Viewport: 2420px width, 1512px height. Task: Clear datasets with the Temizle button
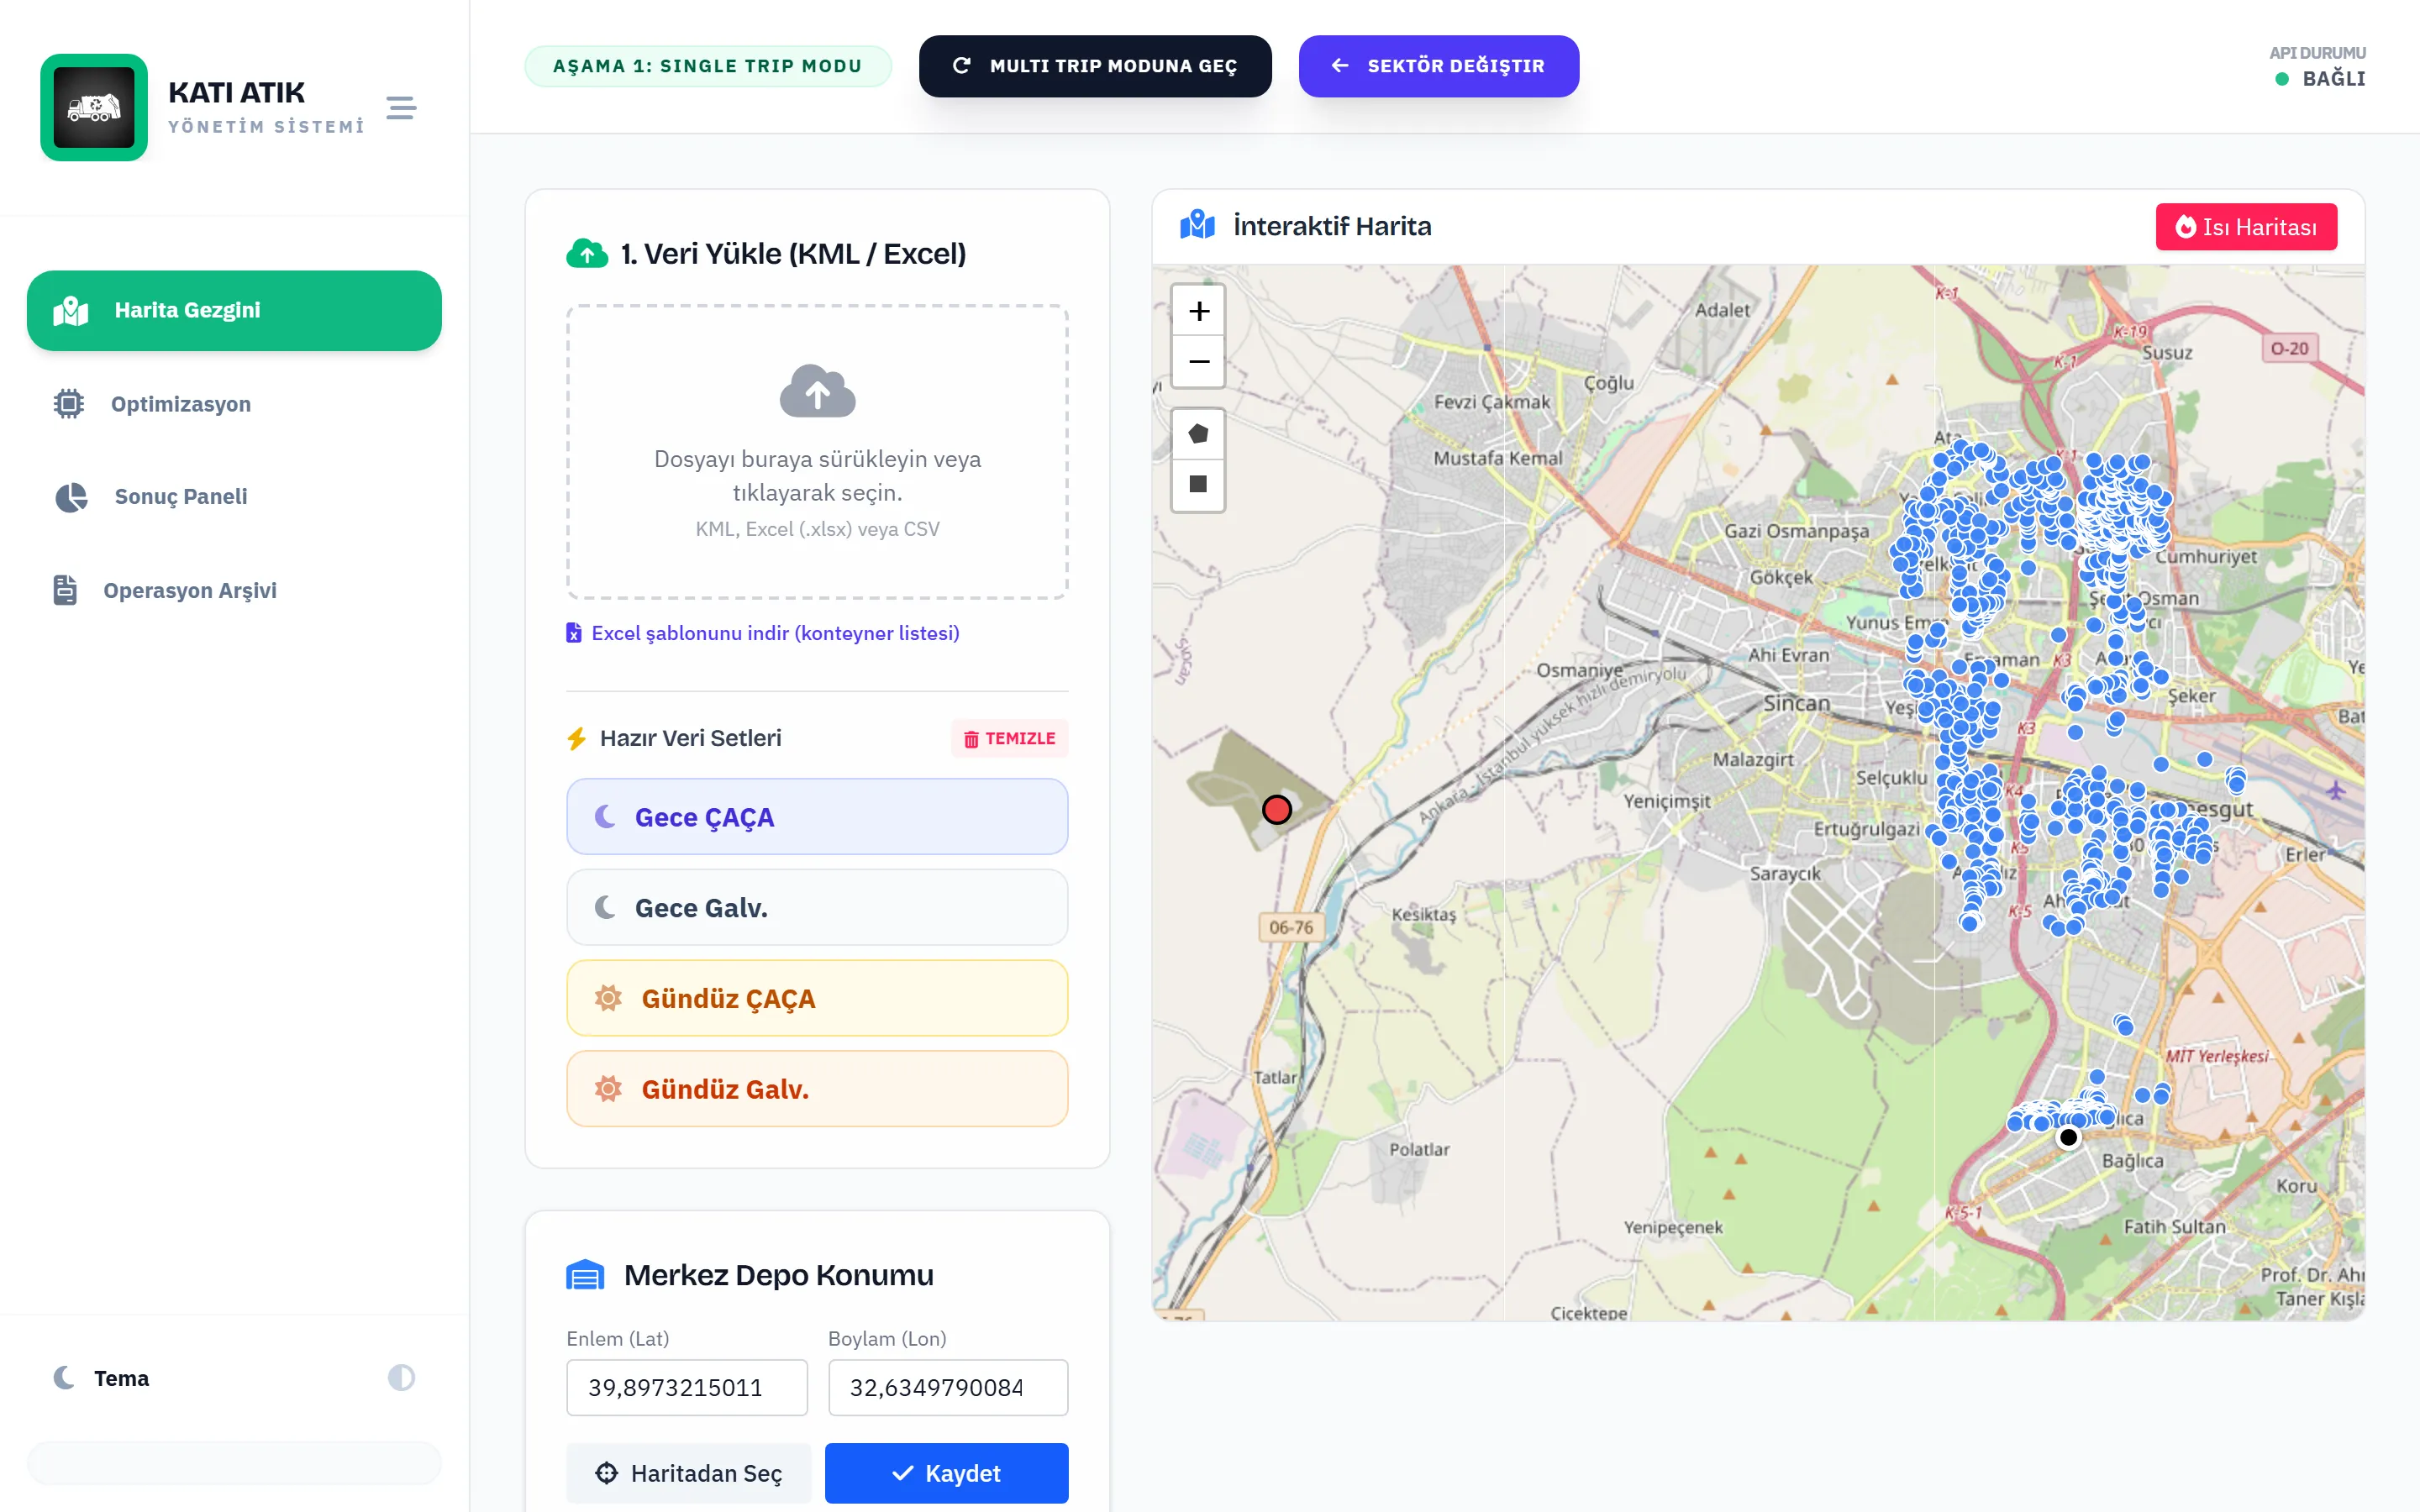(1009, 738)
